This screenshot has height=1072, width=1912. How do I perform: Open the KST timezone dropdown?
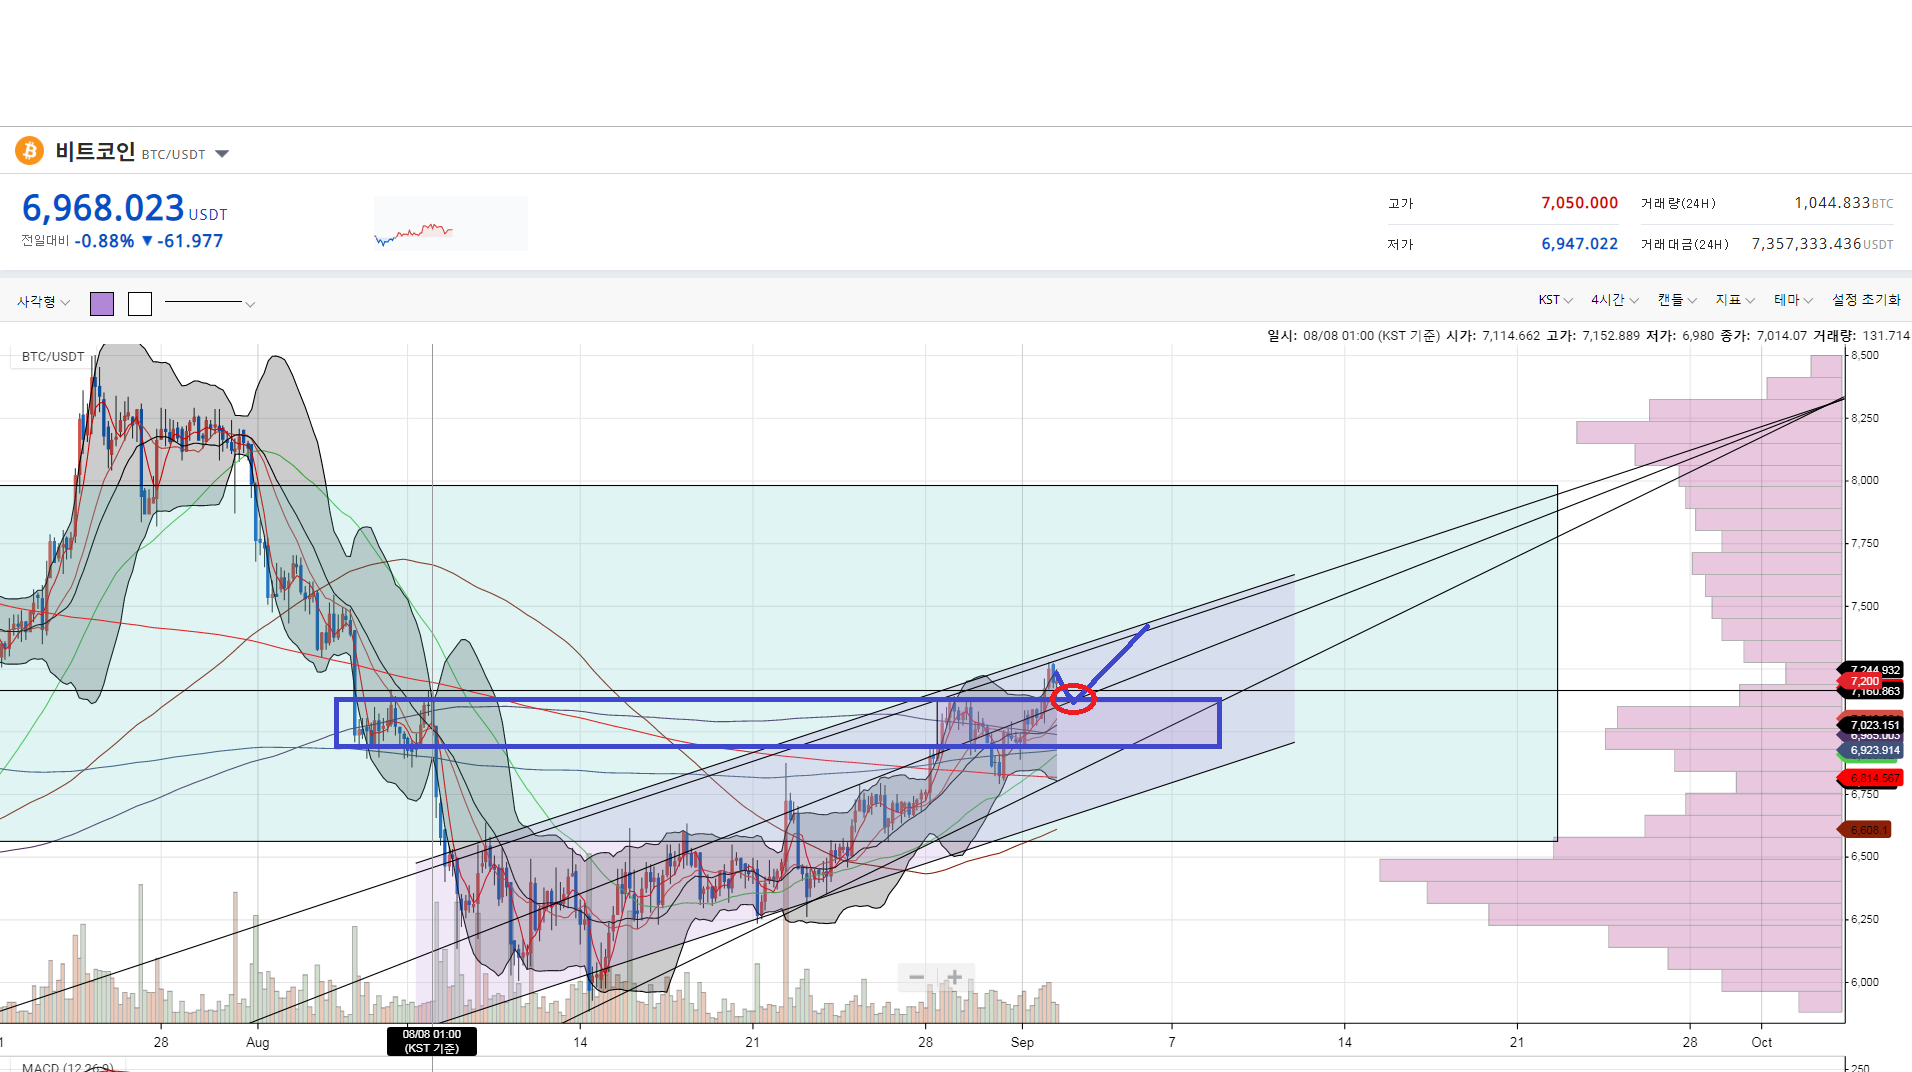click(x=1555, y=300)
